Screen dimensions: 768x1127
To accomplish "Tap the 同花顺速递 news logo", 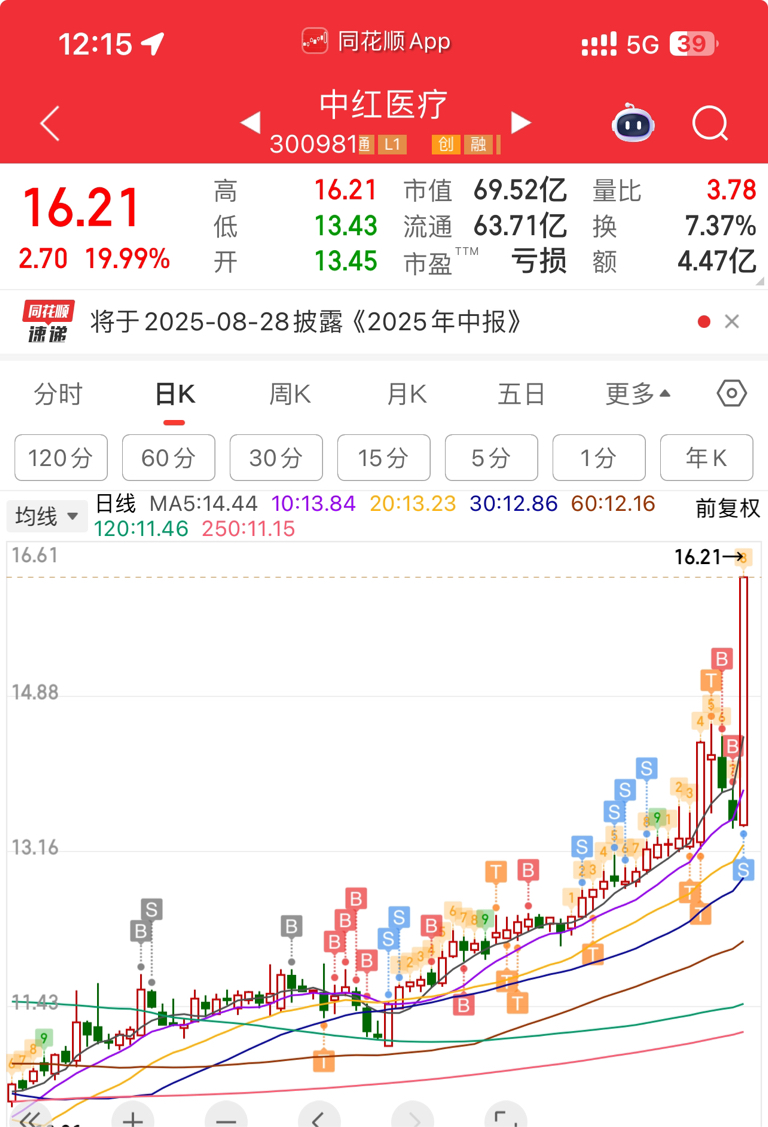I will [48, 321].
